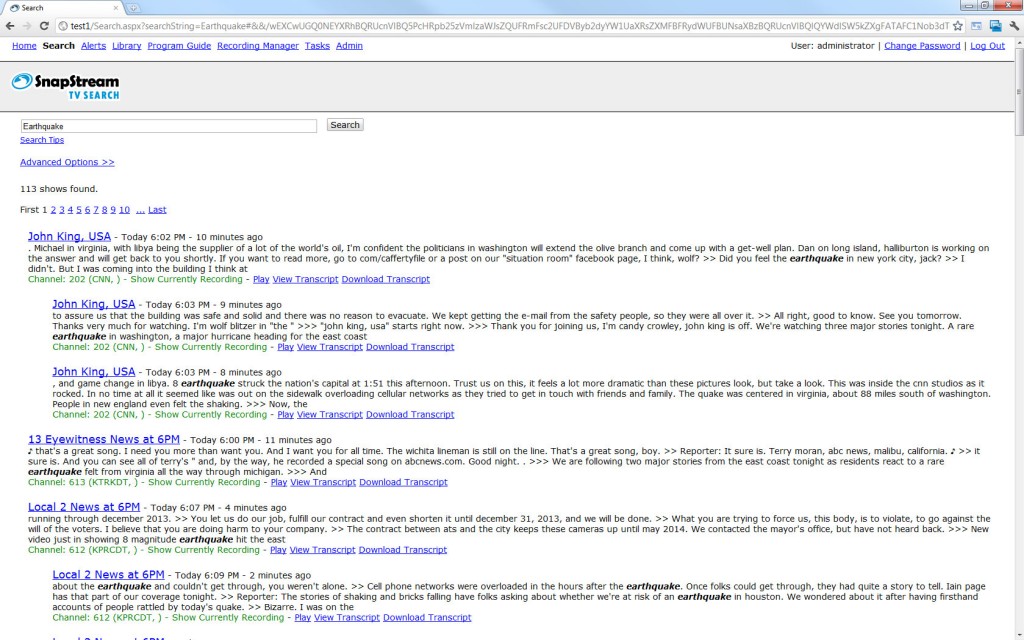Bookmark this page with the star icon
Viewport: 1024px width, 640px height.
coord(957,26)
